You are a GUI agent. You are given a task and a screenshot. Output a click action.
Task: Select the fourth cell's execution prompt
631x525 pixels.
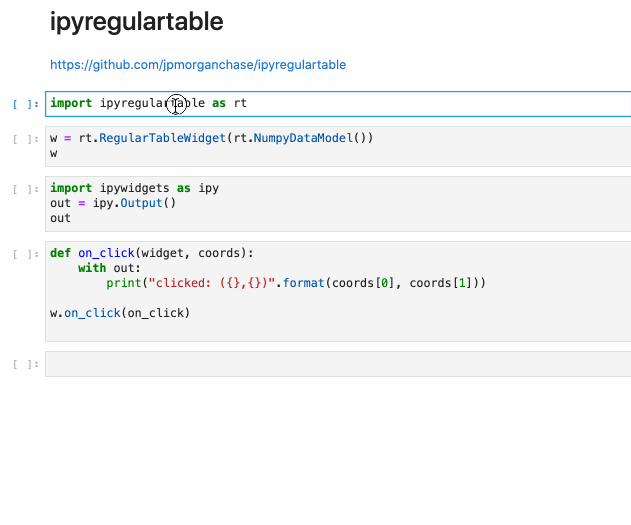pyautogui.click(x=27, y=254)
